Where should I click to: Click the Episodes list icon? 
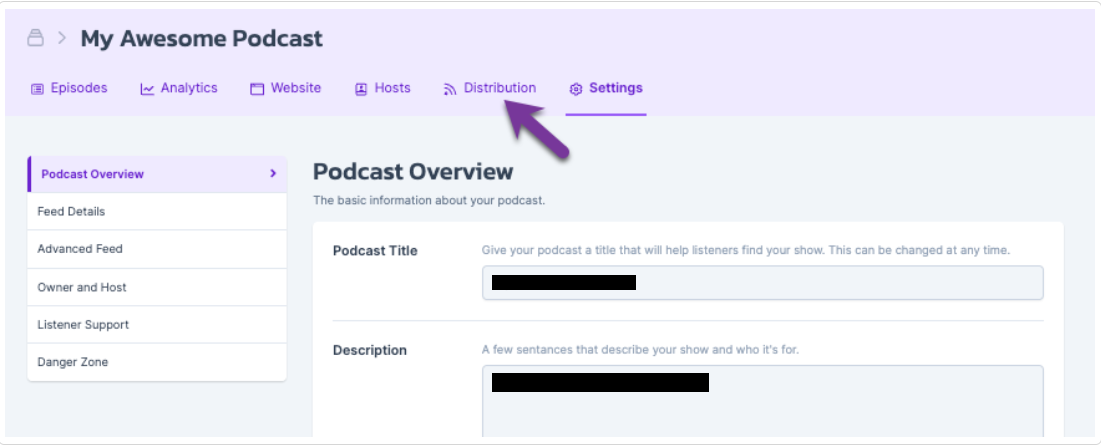coord(37,89)
